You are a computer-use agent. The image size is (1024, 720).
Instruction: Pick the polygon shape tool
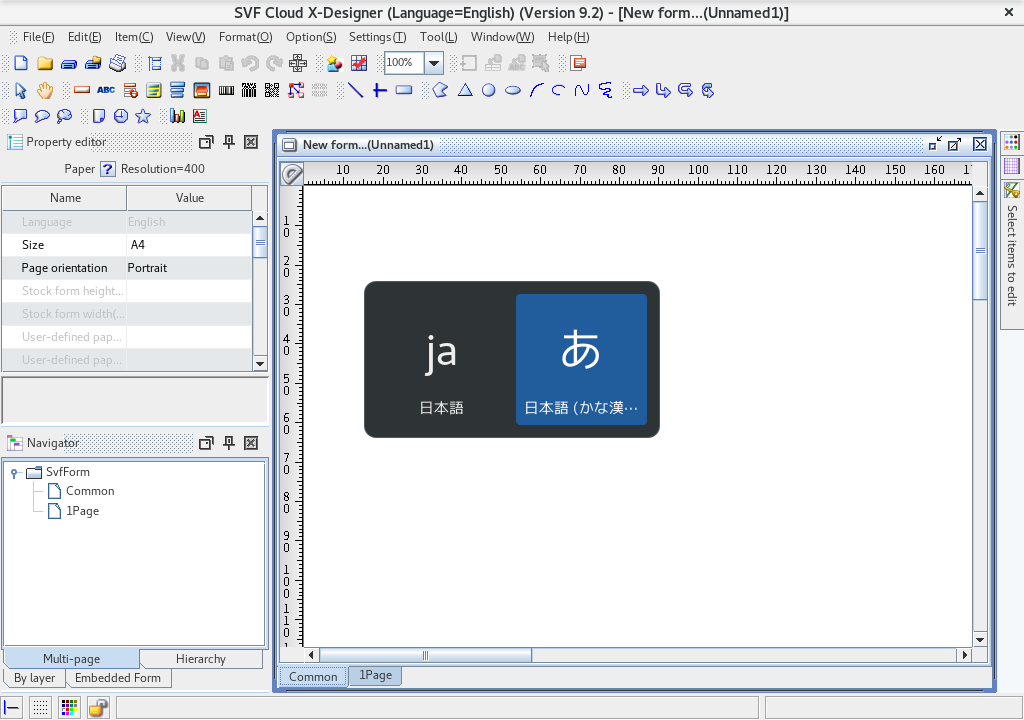coord(440,90)
